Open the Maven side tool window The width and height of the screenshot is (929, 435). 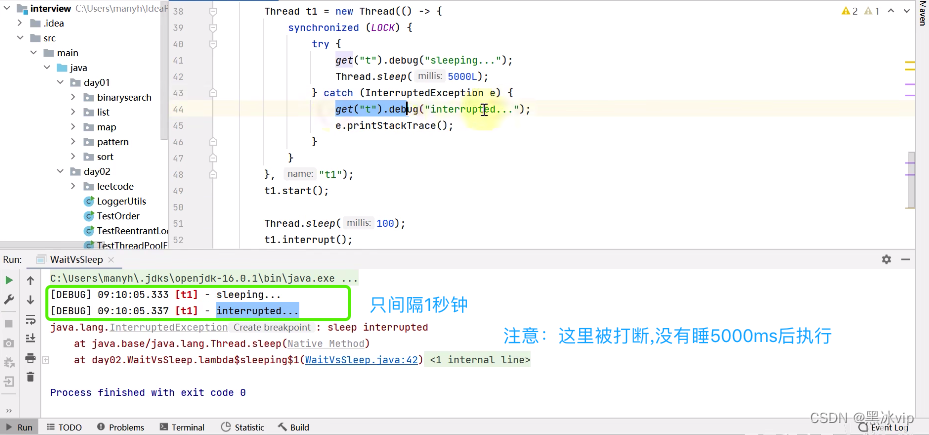click(922, 13)
